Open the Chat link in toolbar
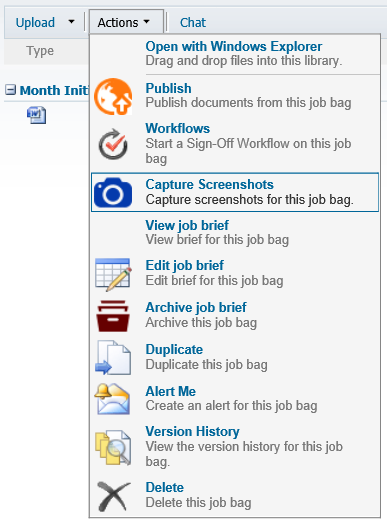 coord(193,23)
